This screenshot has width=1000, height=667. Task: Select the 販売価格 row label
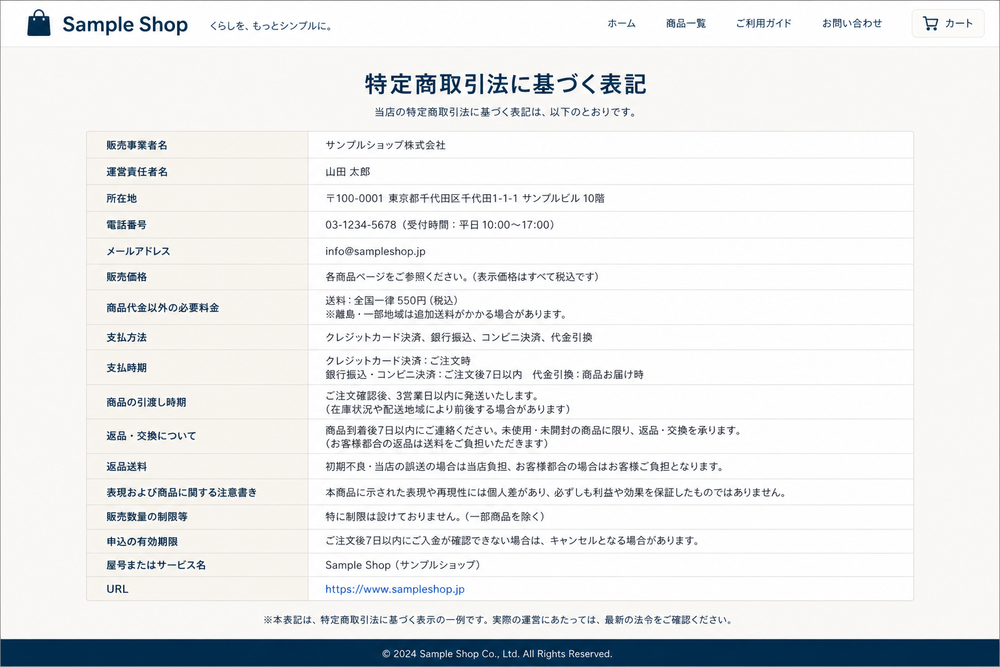pos(126,277)
